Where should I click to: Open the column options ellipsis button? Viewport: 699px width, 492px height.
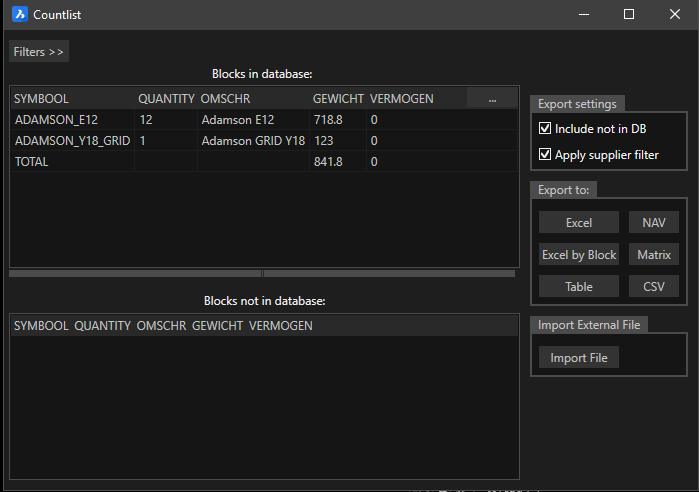click(x=492, y=99)
